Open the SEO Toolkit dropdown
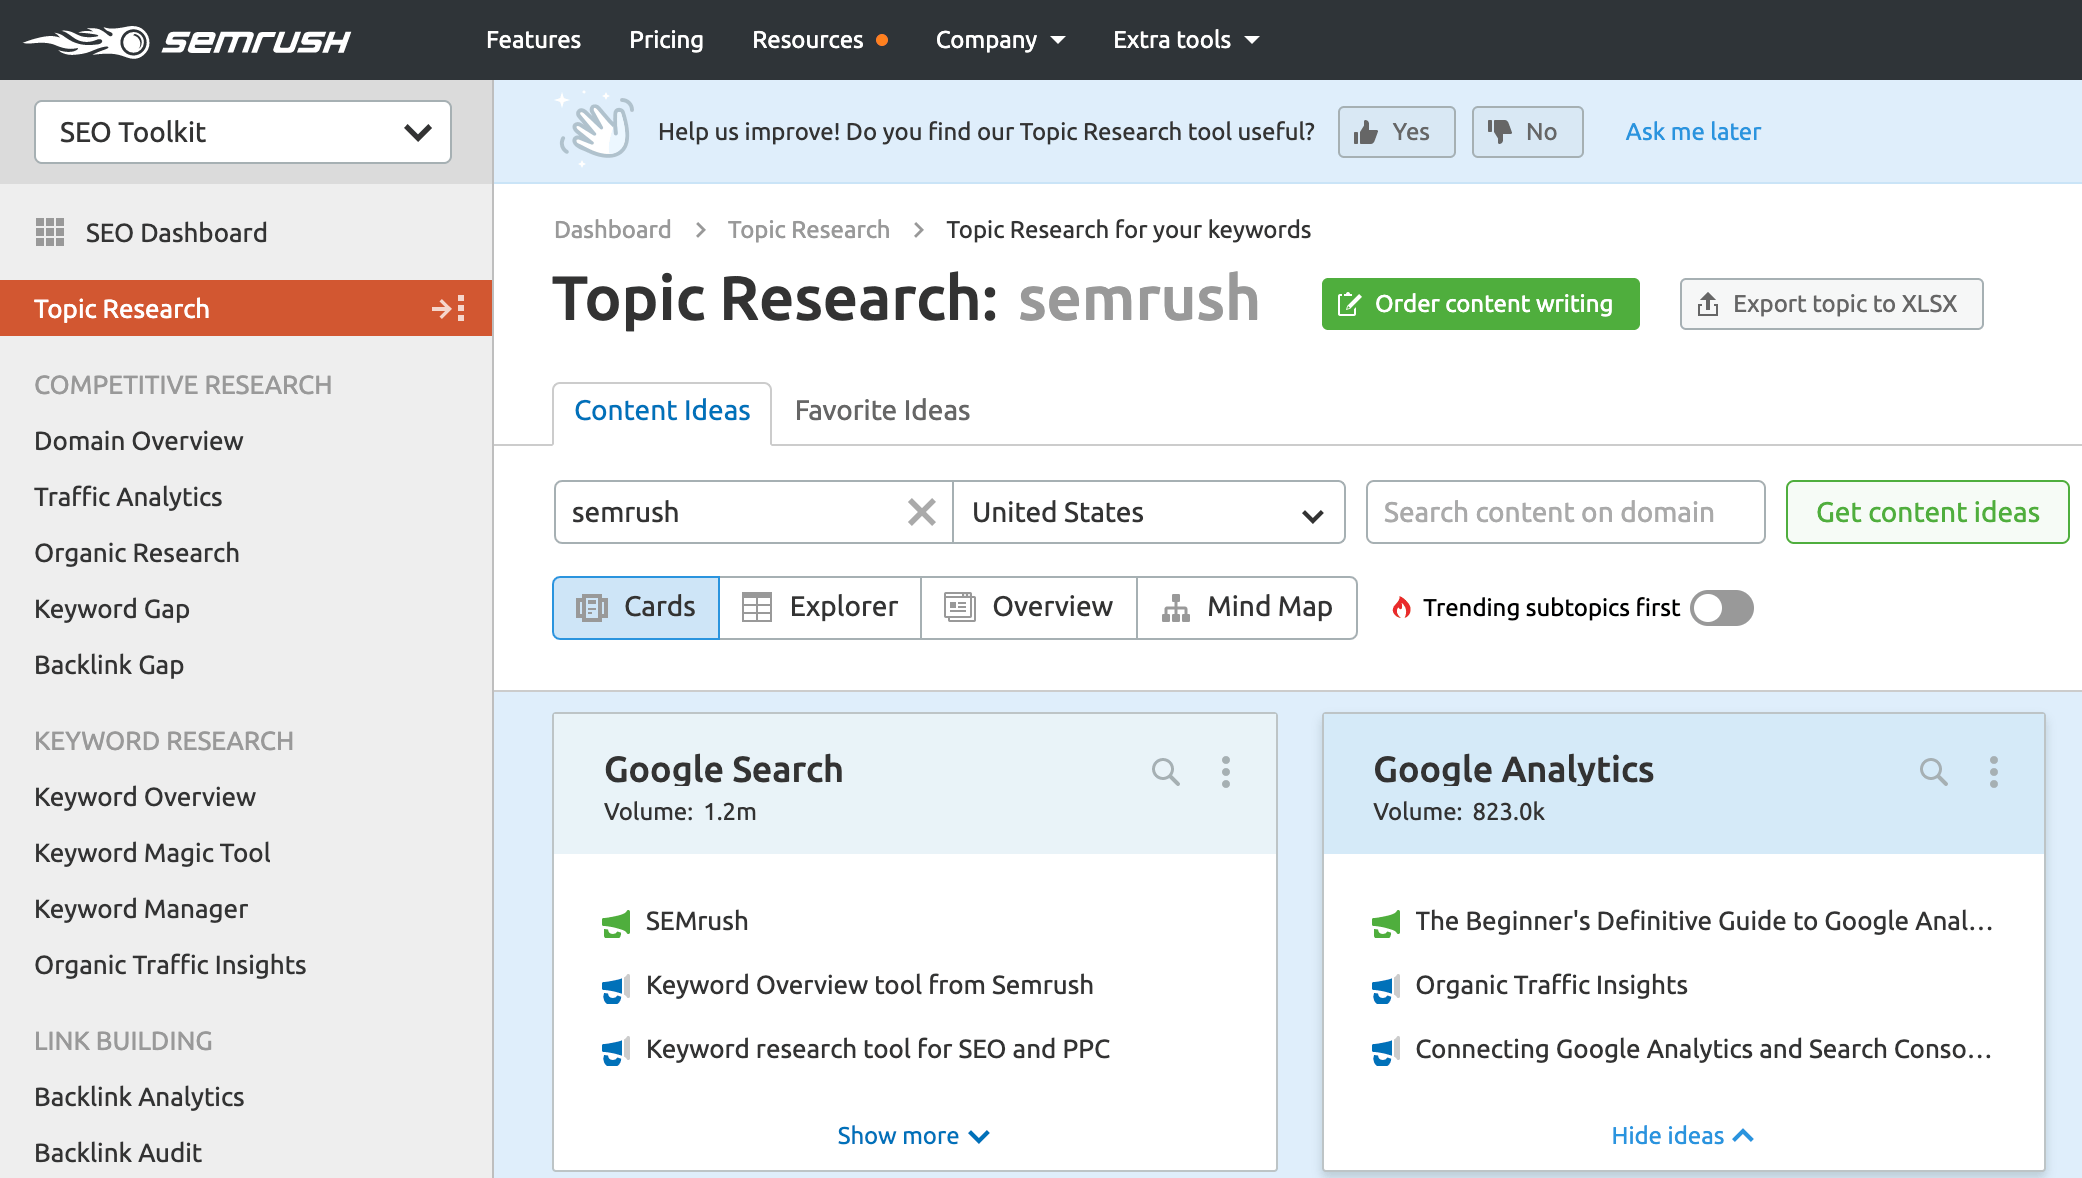This screenshot has width=2082, height=1178. pos(243,132)
